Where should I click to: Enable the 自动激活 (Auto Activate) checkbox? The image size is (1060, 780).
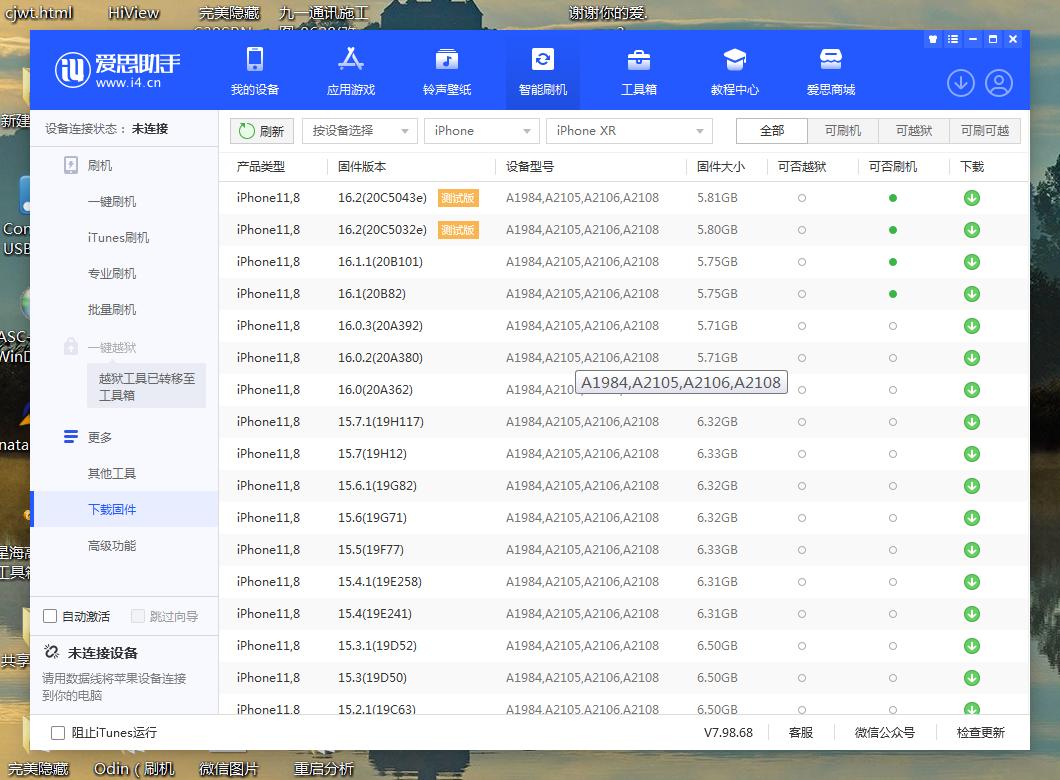48,616
